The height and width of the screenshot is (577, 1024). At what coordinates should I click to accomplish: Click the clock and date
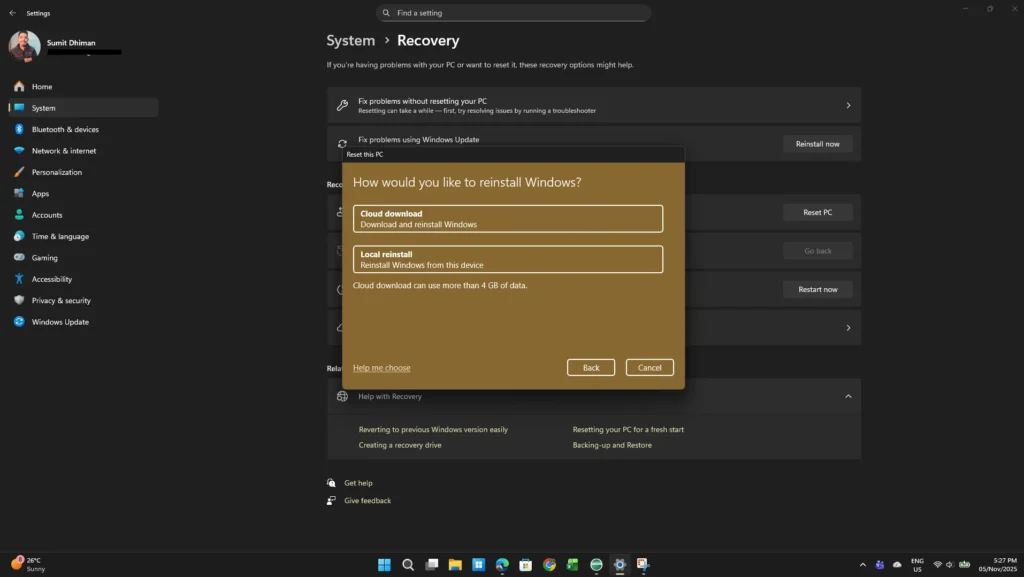998,565
